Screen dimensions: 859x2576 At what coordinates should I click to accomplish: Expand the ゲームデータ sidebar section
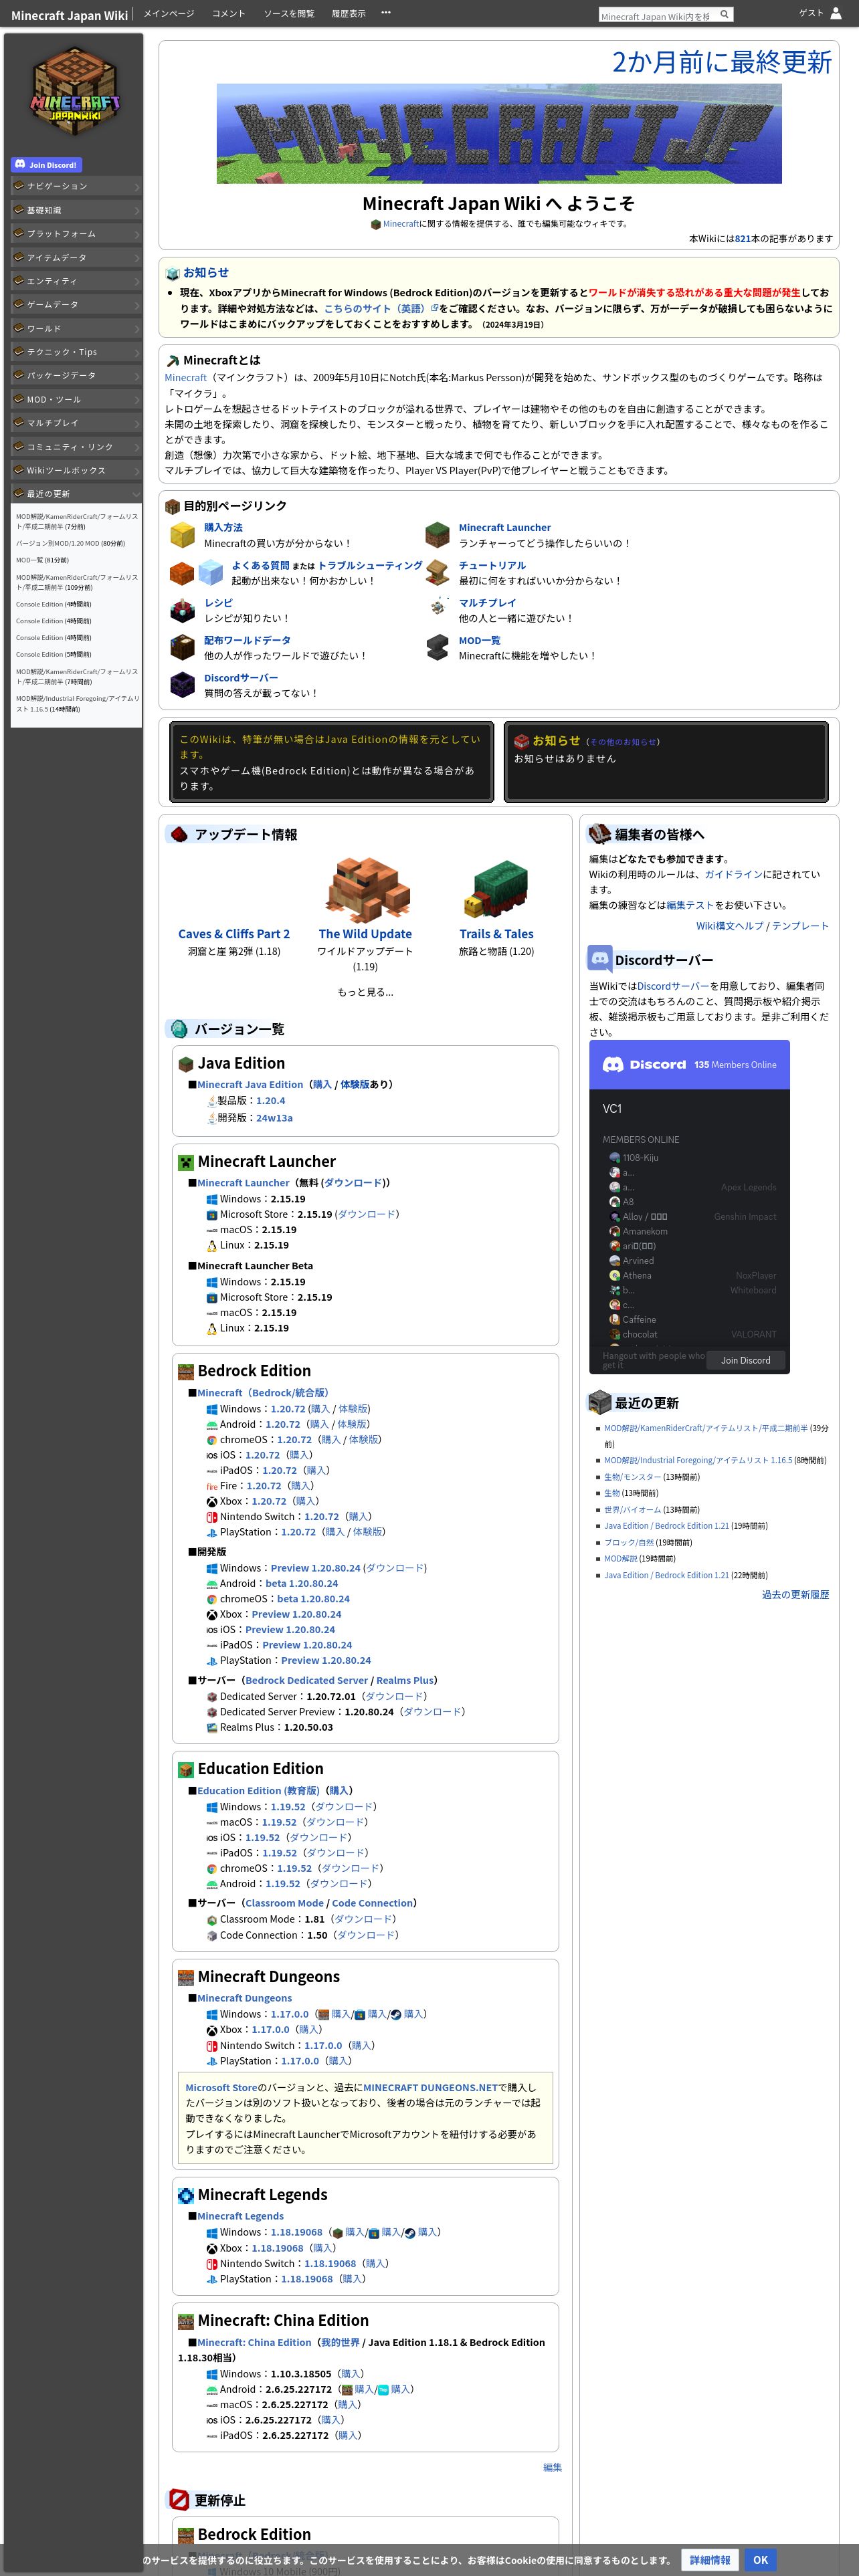click(76, 304)
